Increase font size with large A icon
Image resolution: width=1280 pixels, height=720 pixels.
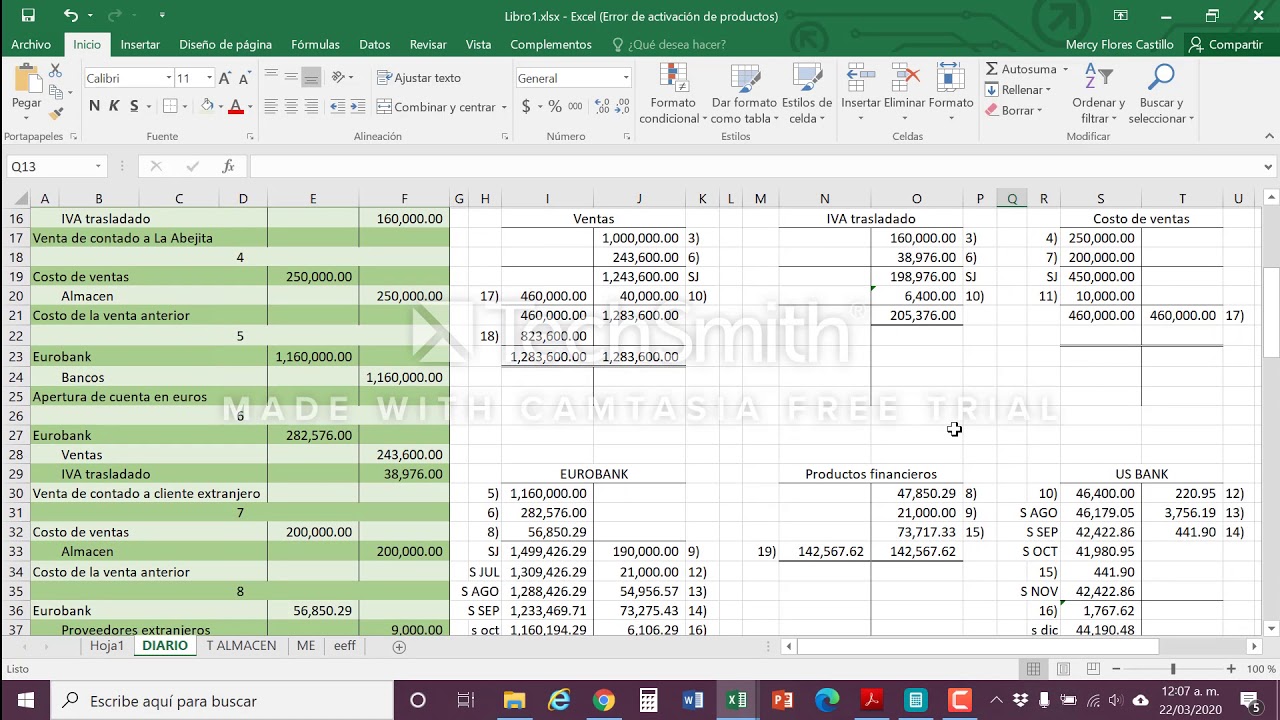tap(225, 78)
